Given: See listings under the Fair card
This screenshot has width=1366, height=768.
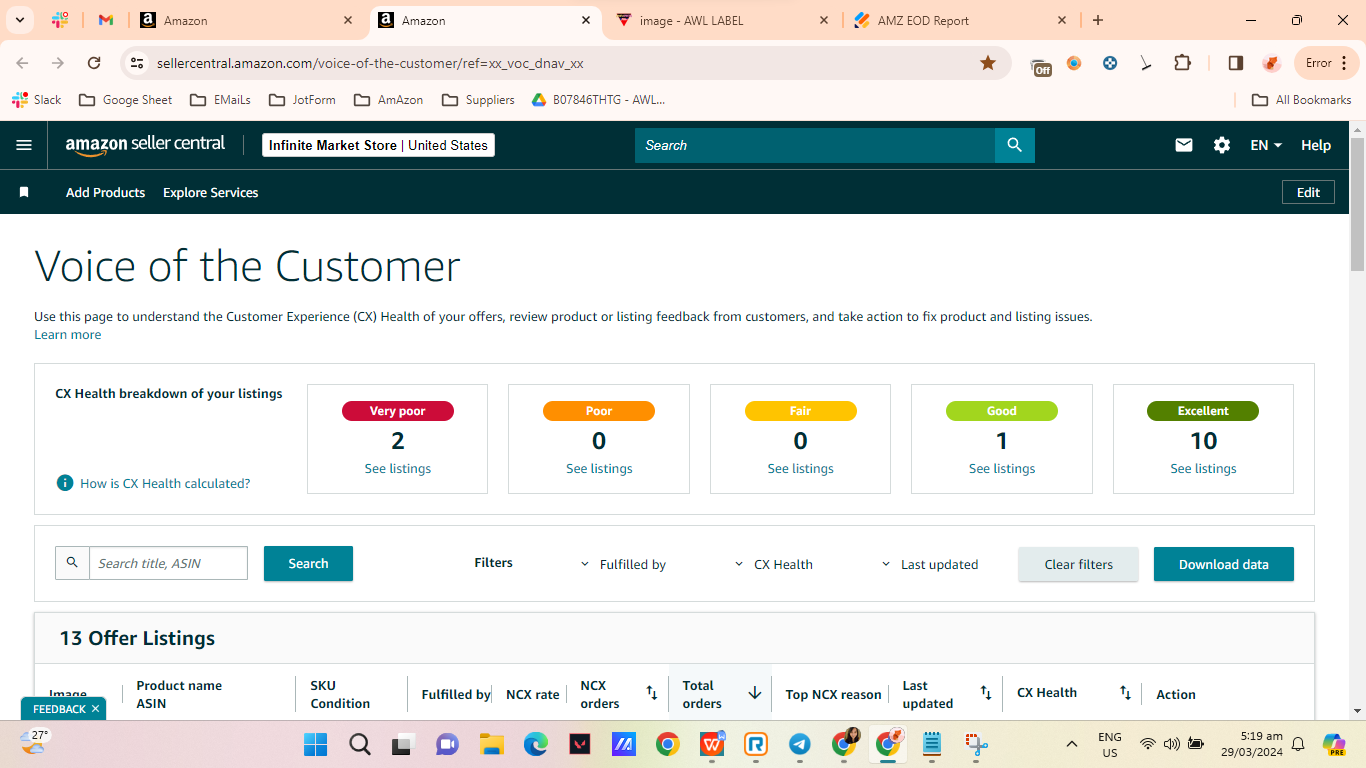Looking at the screenshot, I should (x=800, y=468).
